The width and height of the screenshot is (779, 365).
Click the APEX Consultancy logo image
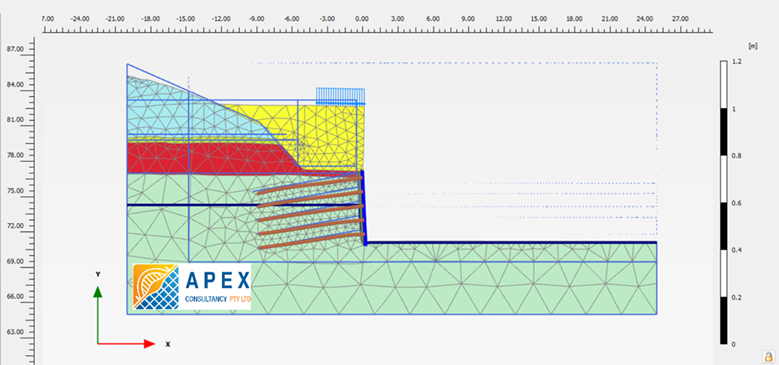(192, 287)
